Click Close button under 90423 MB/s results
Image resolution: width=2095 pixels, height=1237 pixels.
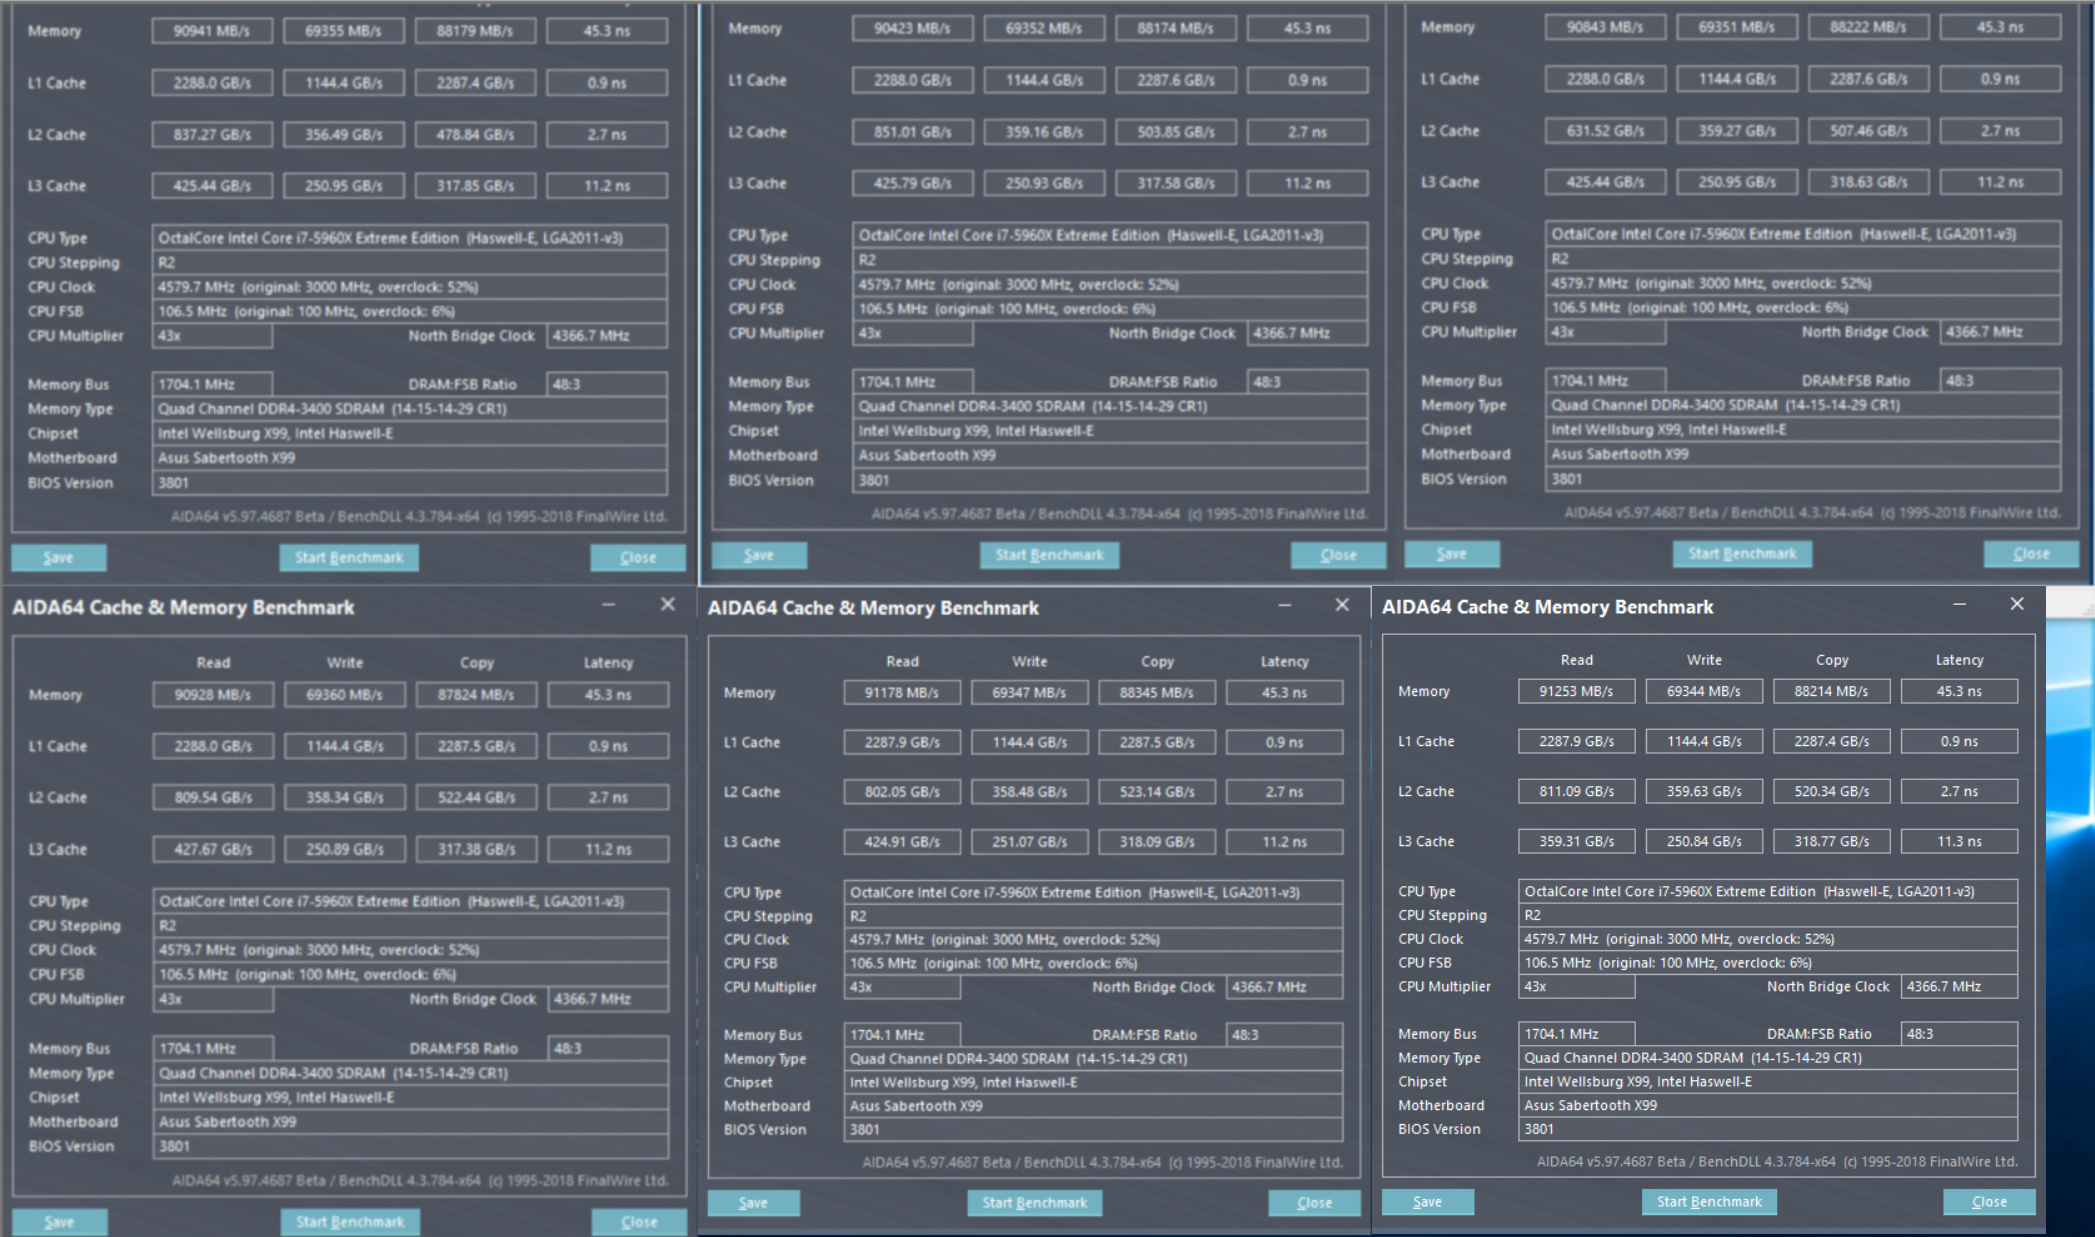pyautogui.click(x=1338, y=555)
